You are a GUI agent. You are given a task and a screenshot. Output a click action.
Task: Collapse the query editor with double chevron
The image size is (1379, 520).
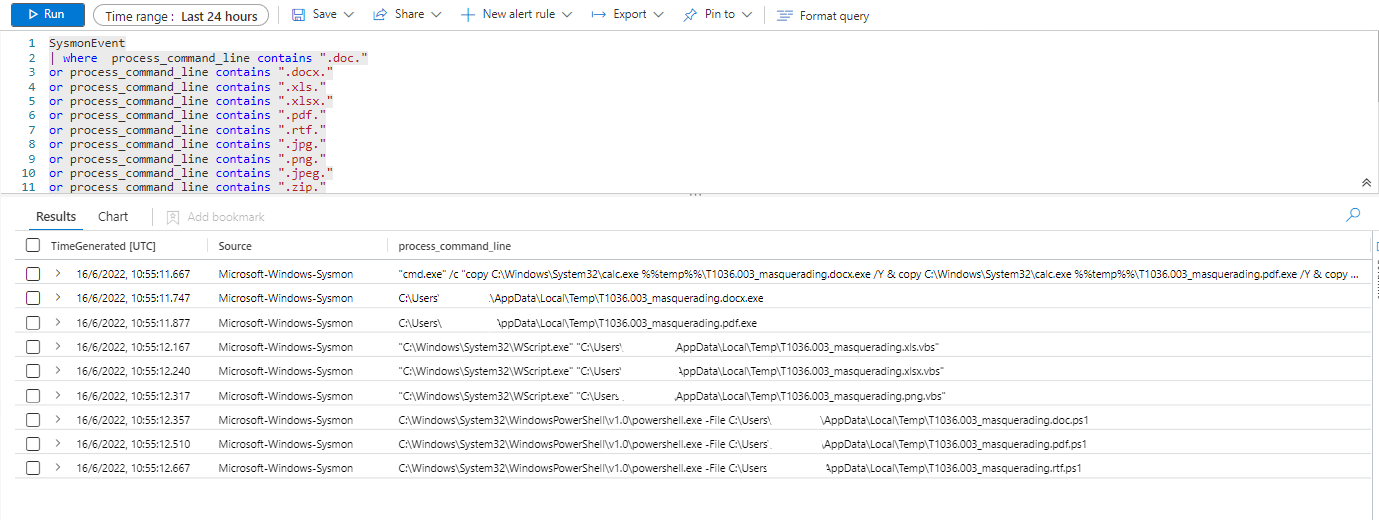click(1366, 183)
